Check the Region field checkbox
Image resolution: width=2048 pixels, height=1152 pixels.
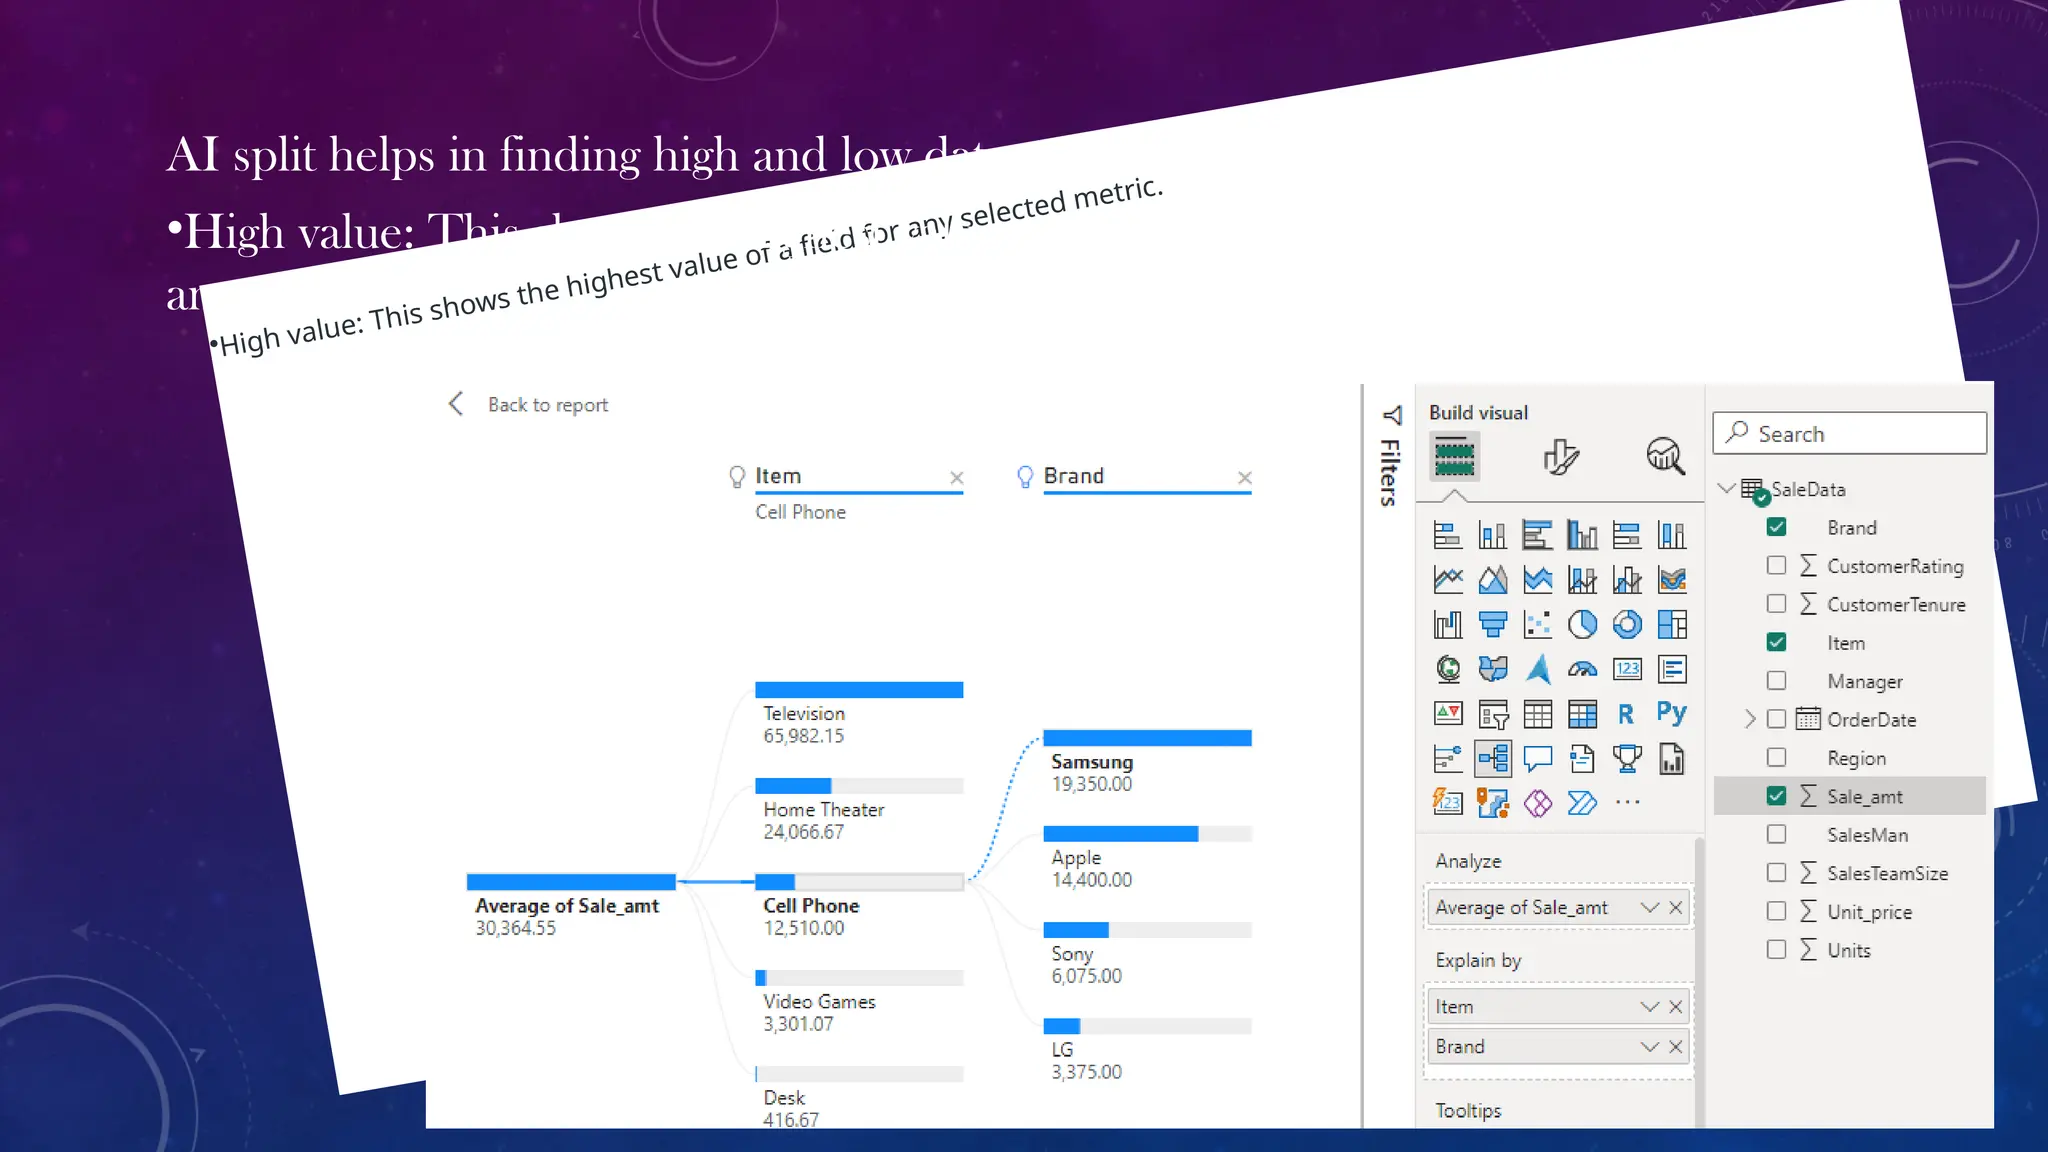[1776, 758]
